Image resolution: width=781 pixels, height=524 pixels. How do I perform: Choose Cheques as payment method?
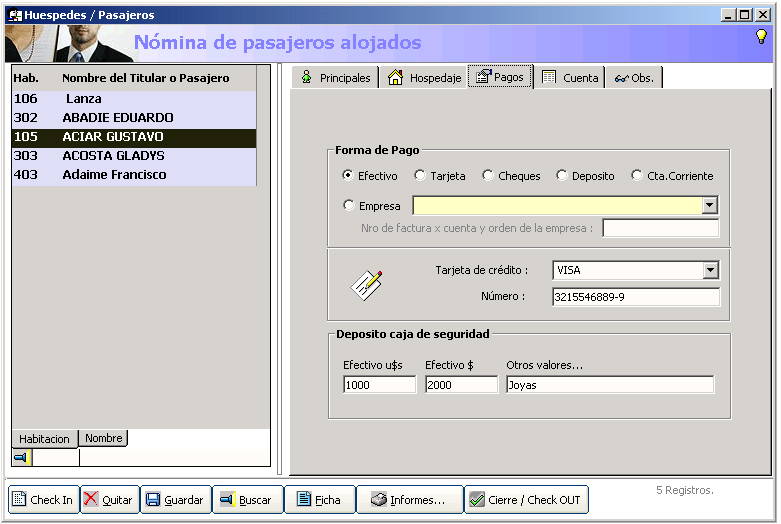[x=488, y=176]
